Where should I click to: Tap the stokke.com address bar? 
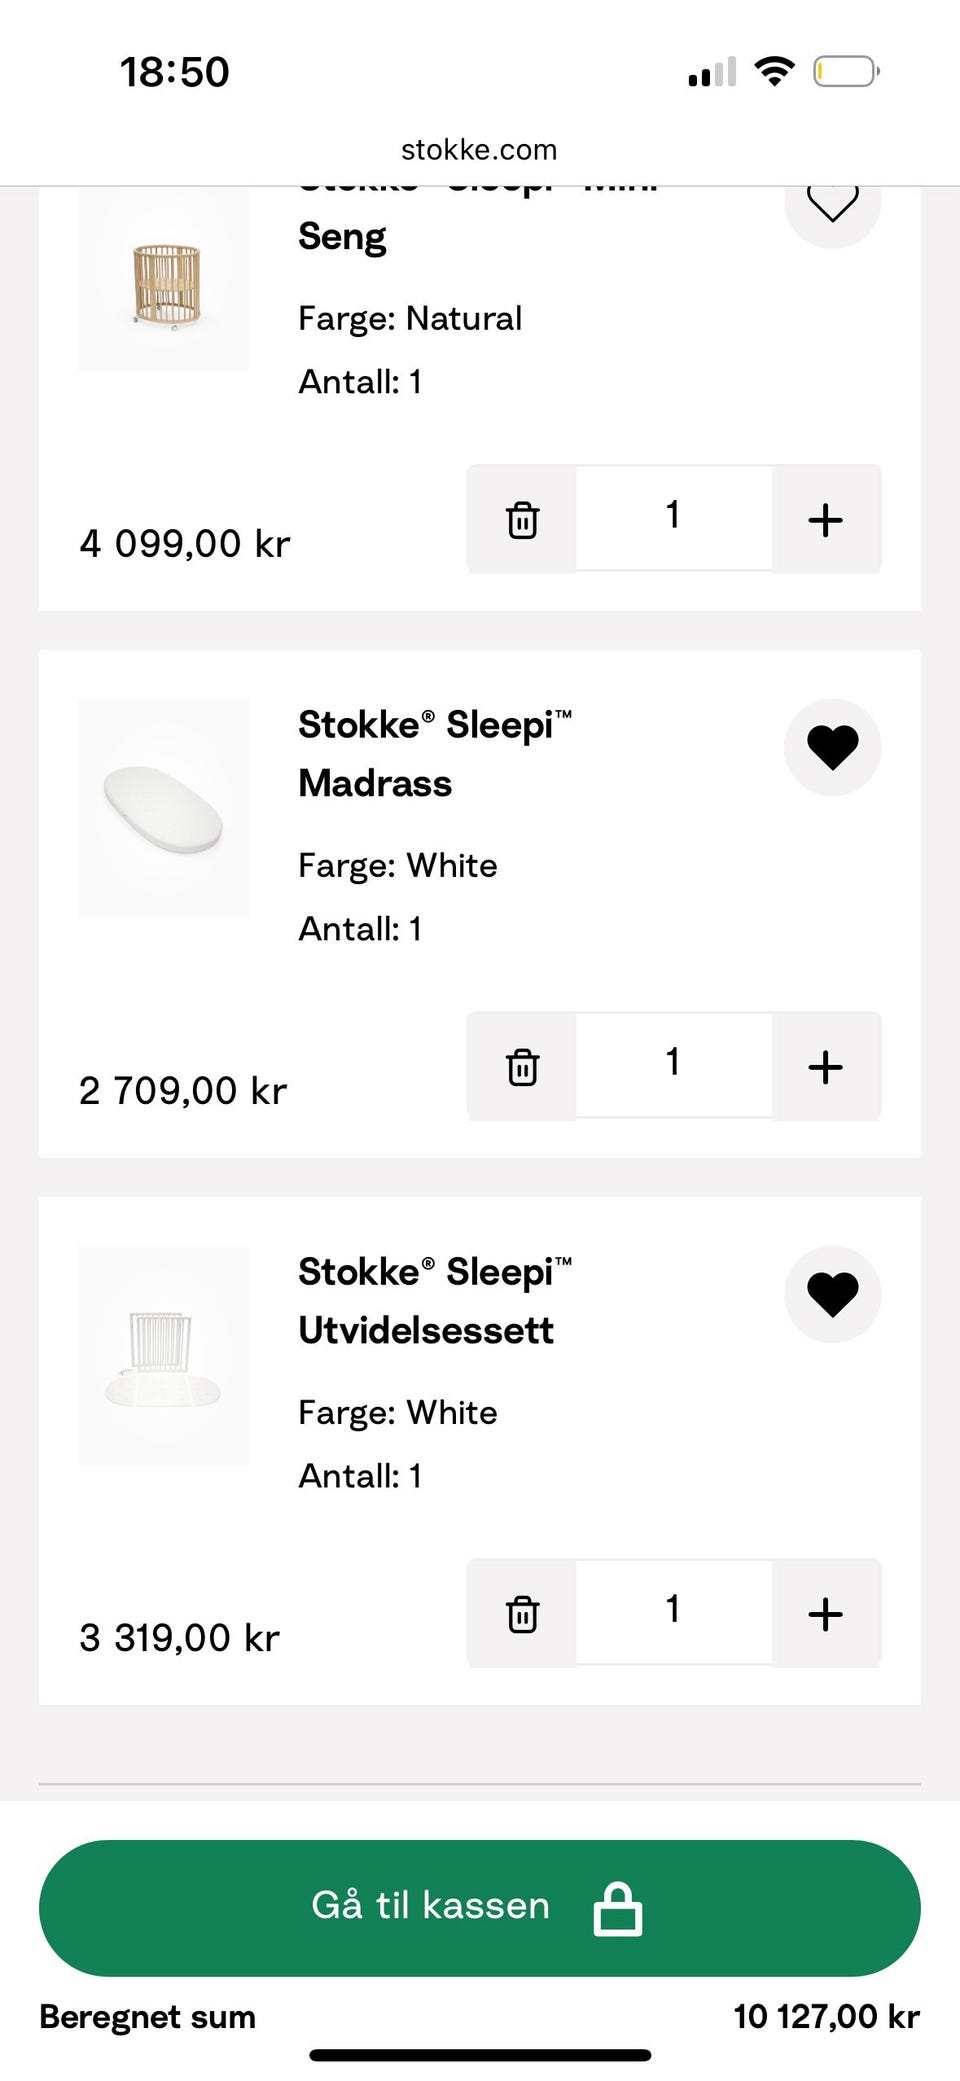tap(479, 150)
